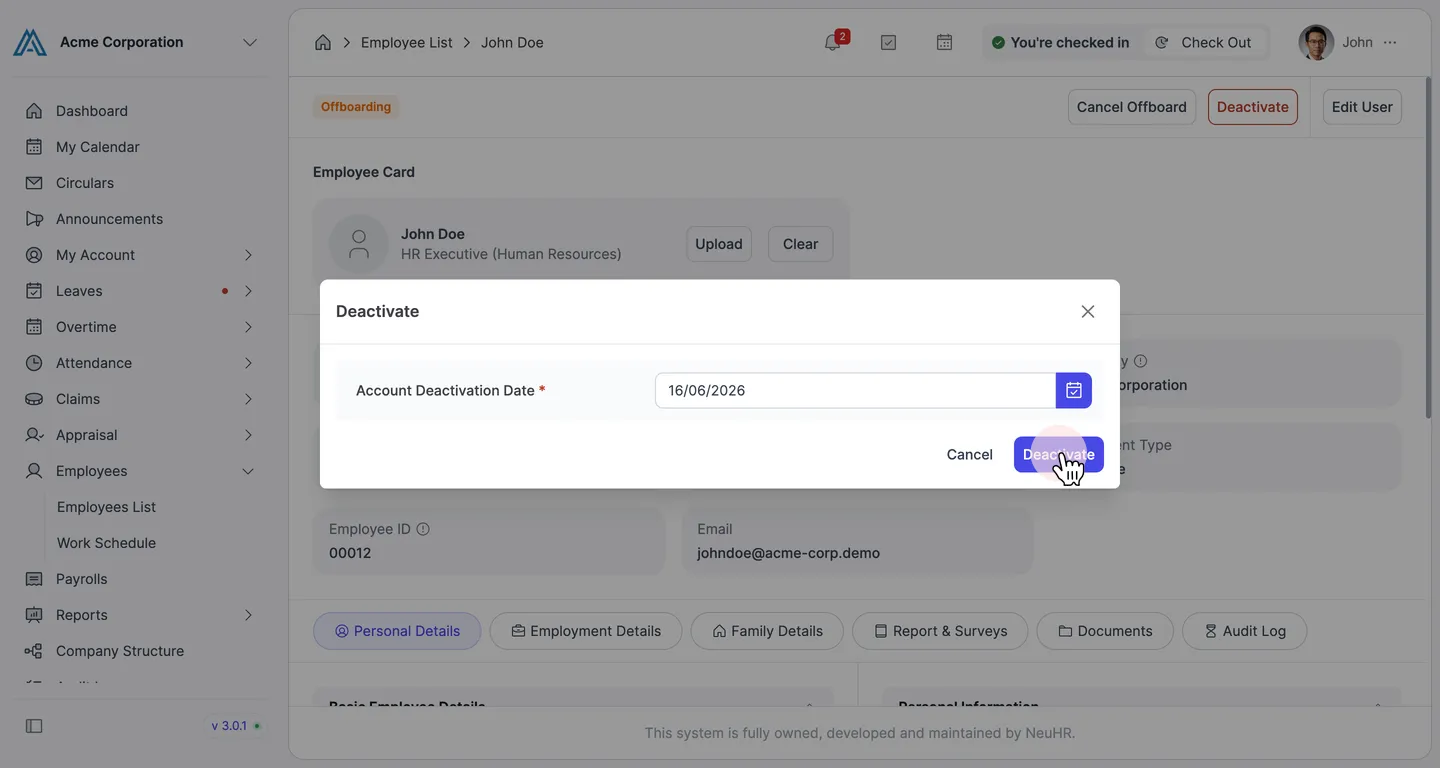Image resolution: width=1440 pixels, height=768 pixels.
Task: Click the Edit User button
Action: click(x=1362, y=107)
